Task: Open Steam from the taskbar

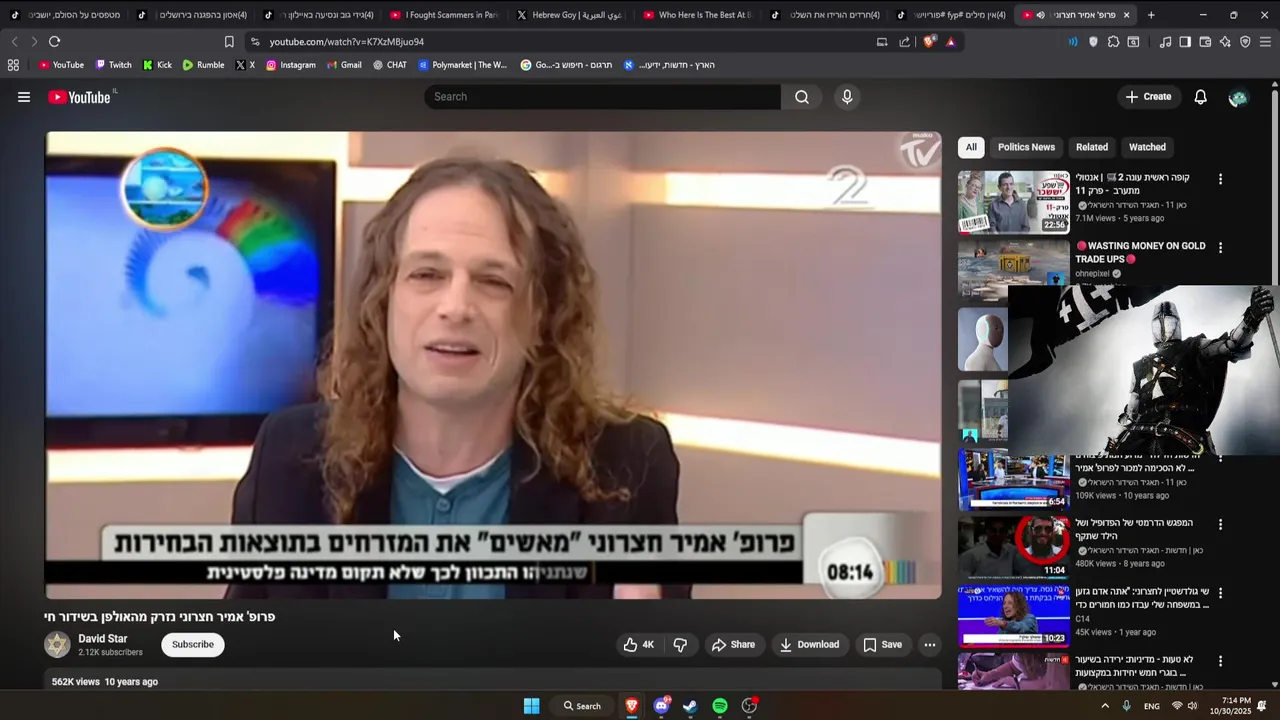Action: (690, 706)
